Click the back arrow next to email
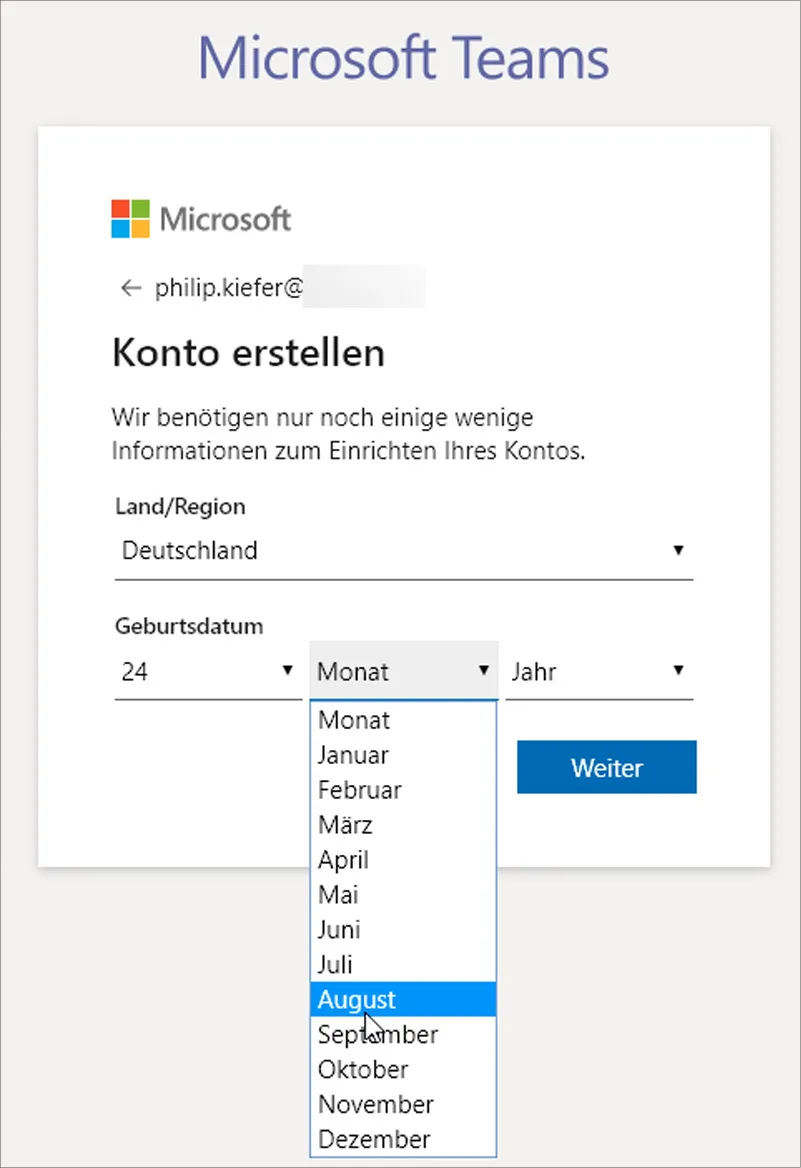Image resolution: width=801 pixels, height=1168 pixels. click(130, 289)
